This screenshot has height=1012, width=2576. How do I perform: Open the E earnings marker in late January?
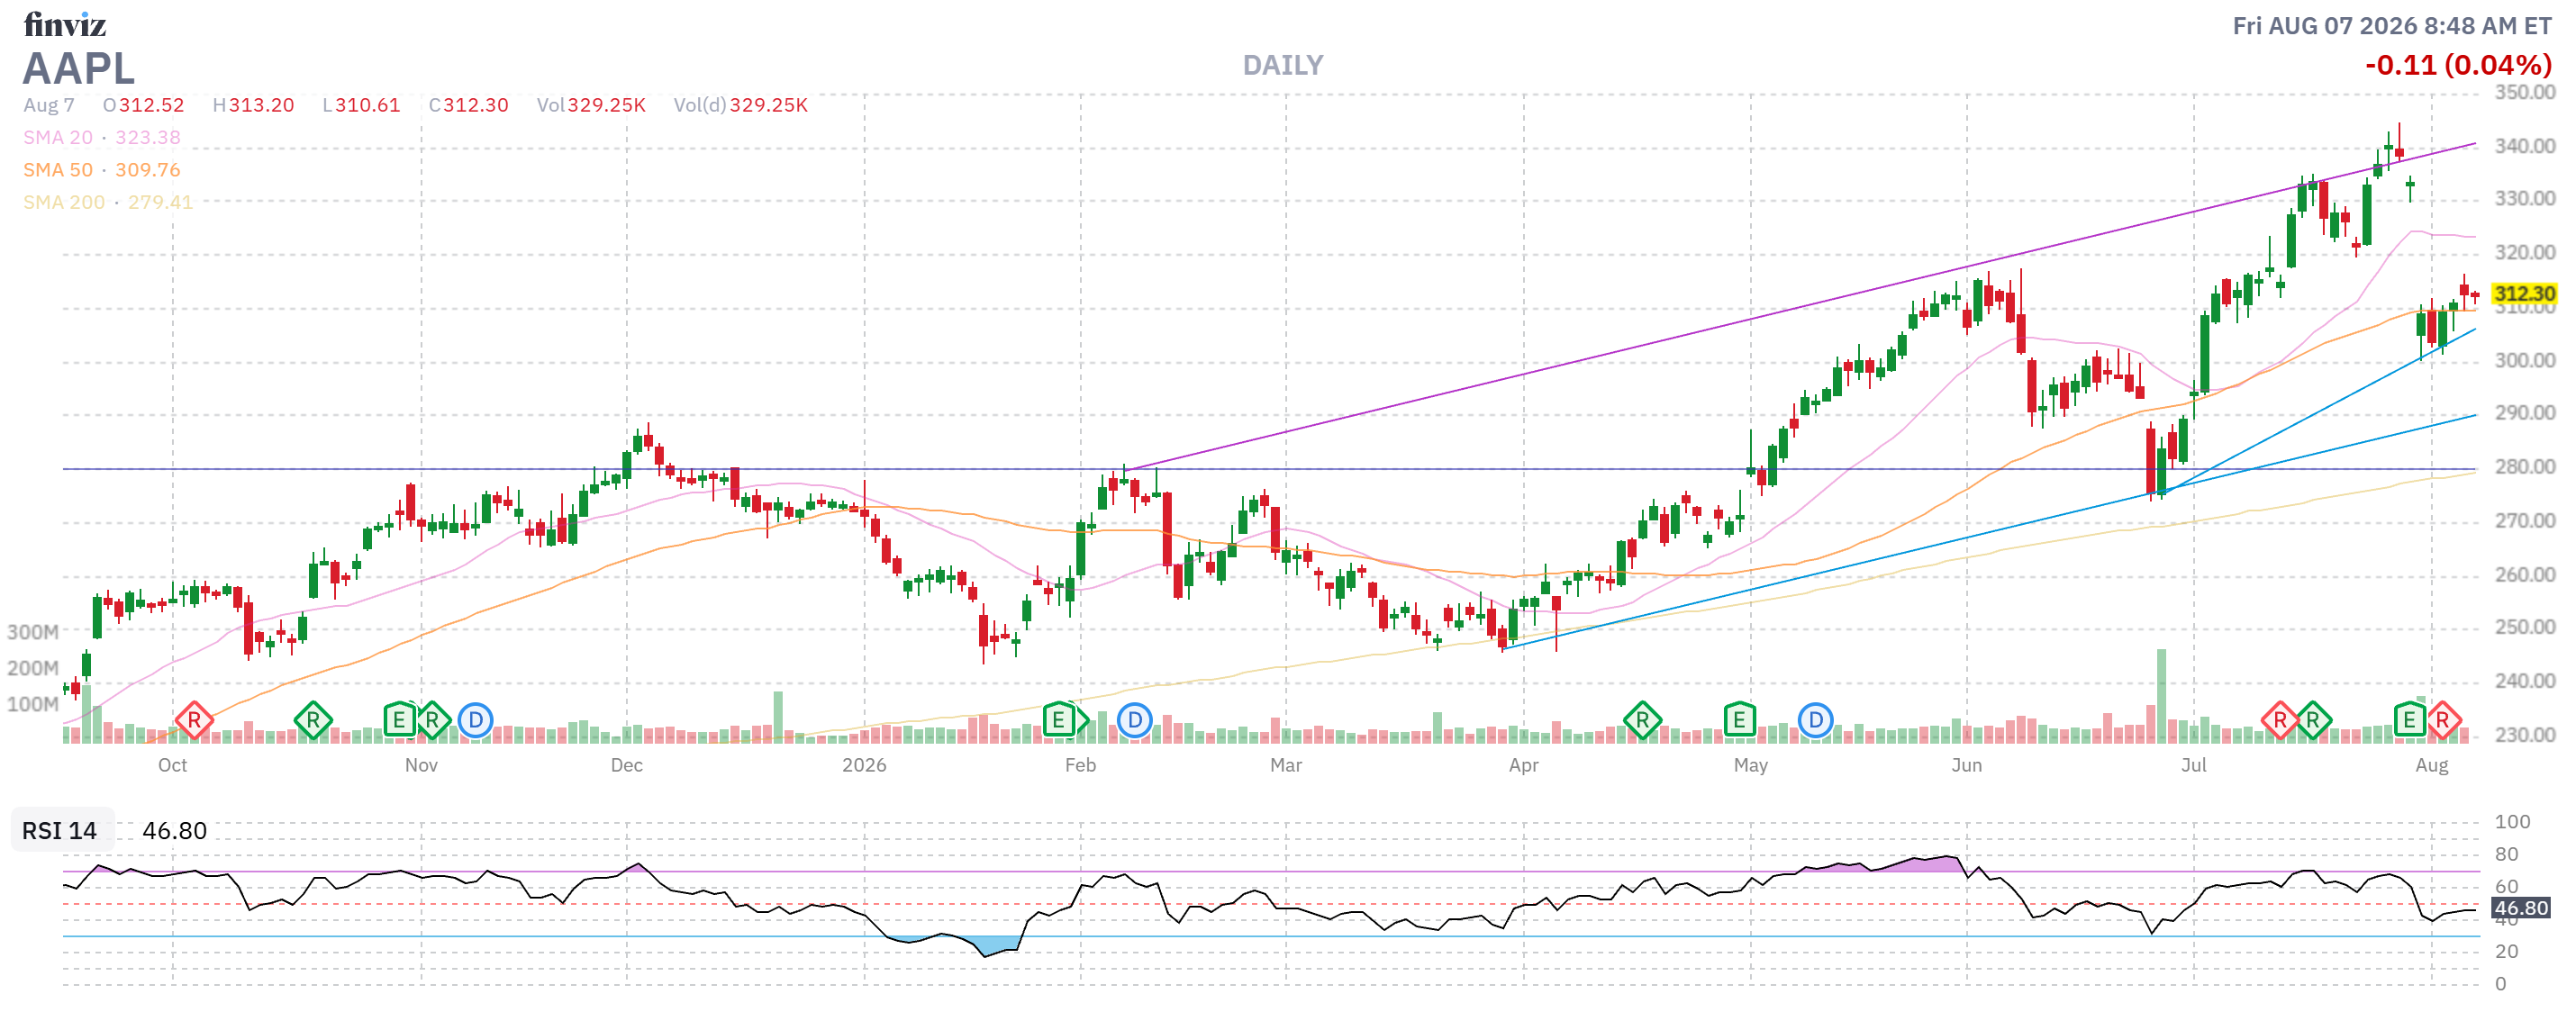[1059, 720]
